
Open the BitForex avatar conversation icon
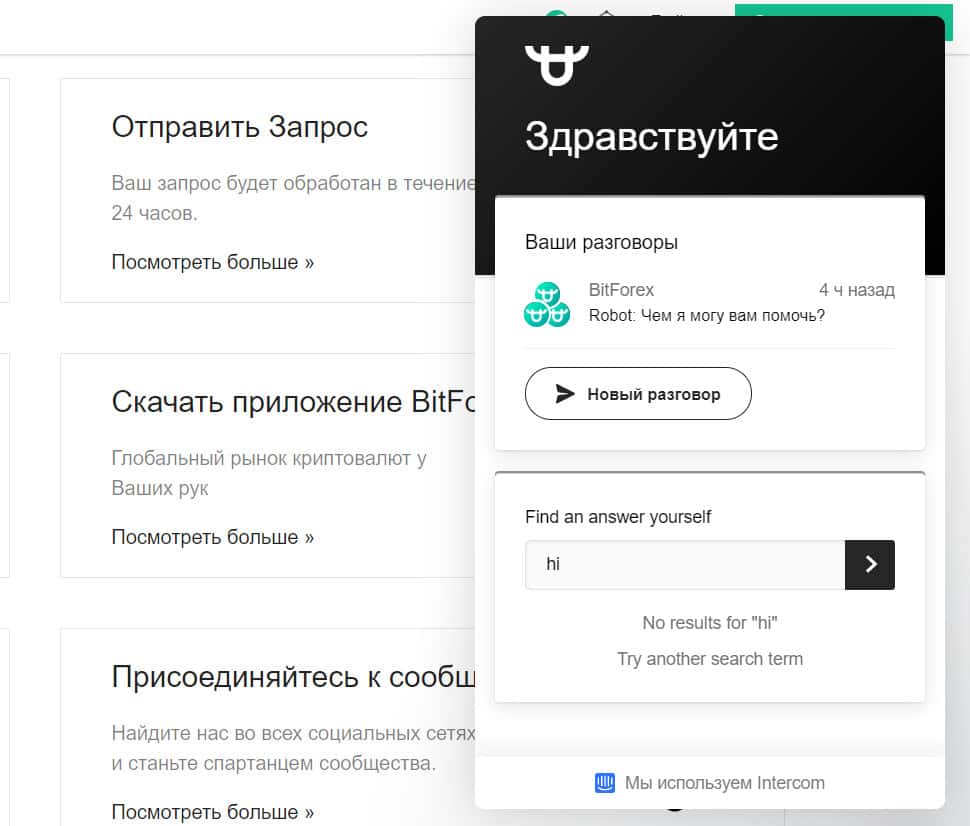pyautogui.click(x=547, y=304)
